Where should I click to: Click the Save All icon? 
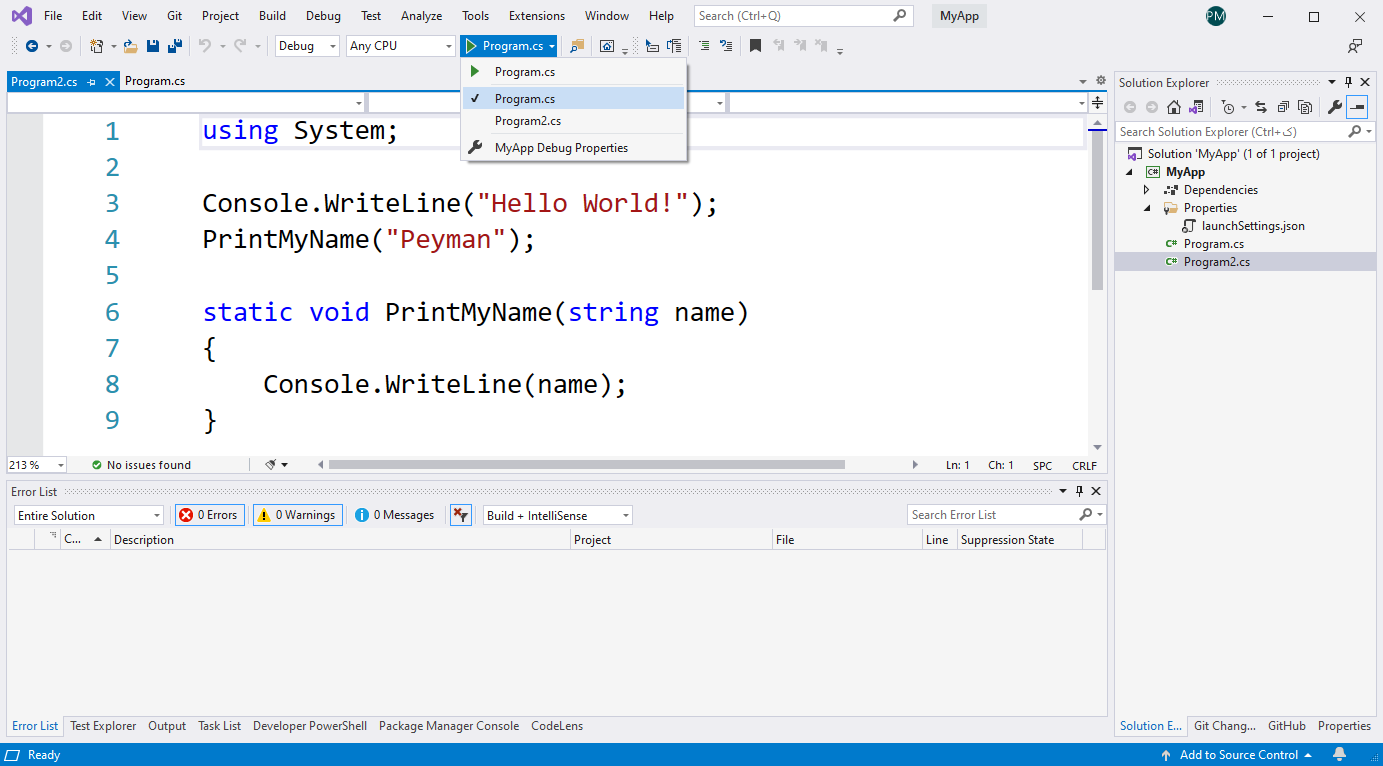174,46
